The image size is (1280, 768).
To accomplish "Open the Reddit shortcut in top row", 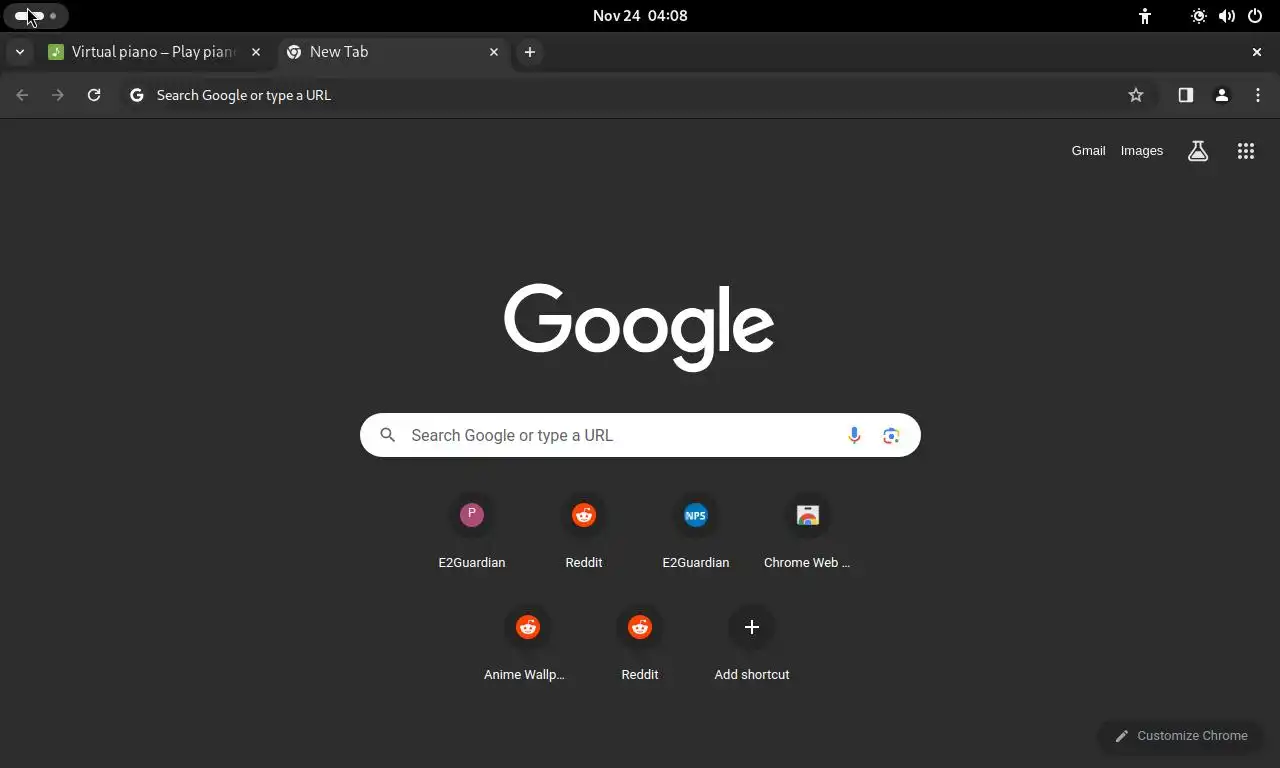I will (x=584, y=533).
